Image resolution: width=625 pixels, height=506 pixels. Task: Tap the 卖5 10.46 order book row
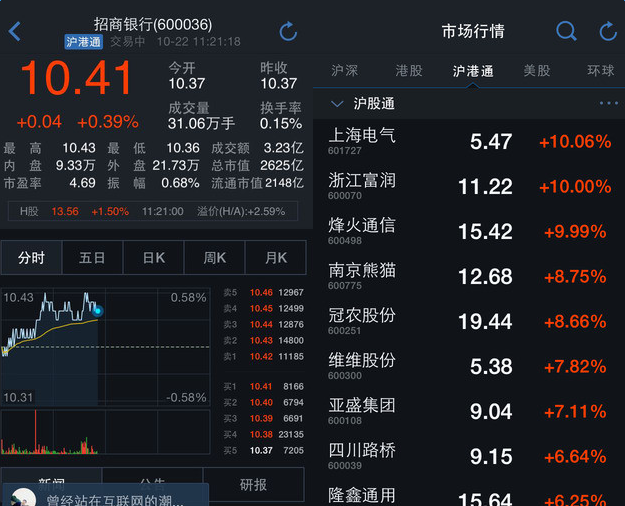pos(263,292)
